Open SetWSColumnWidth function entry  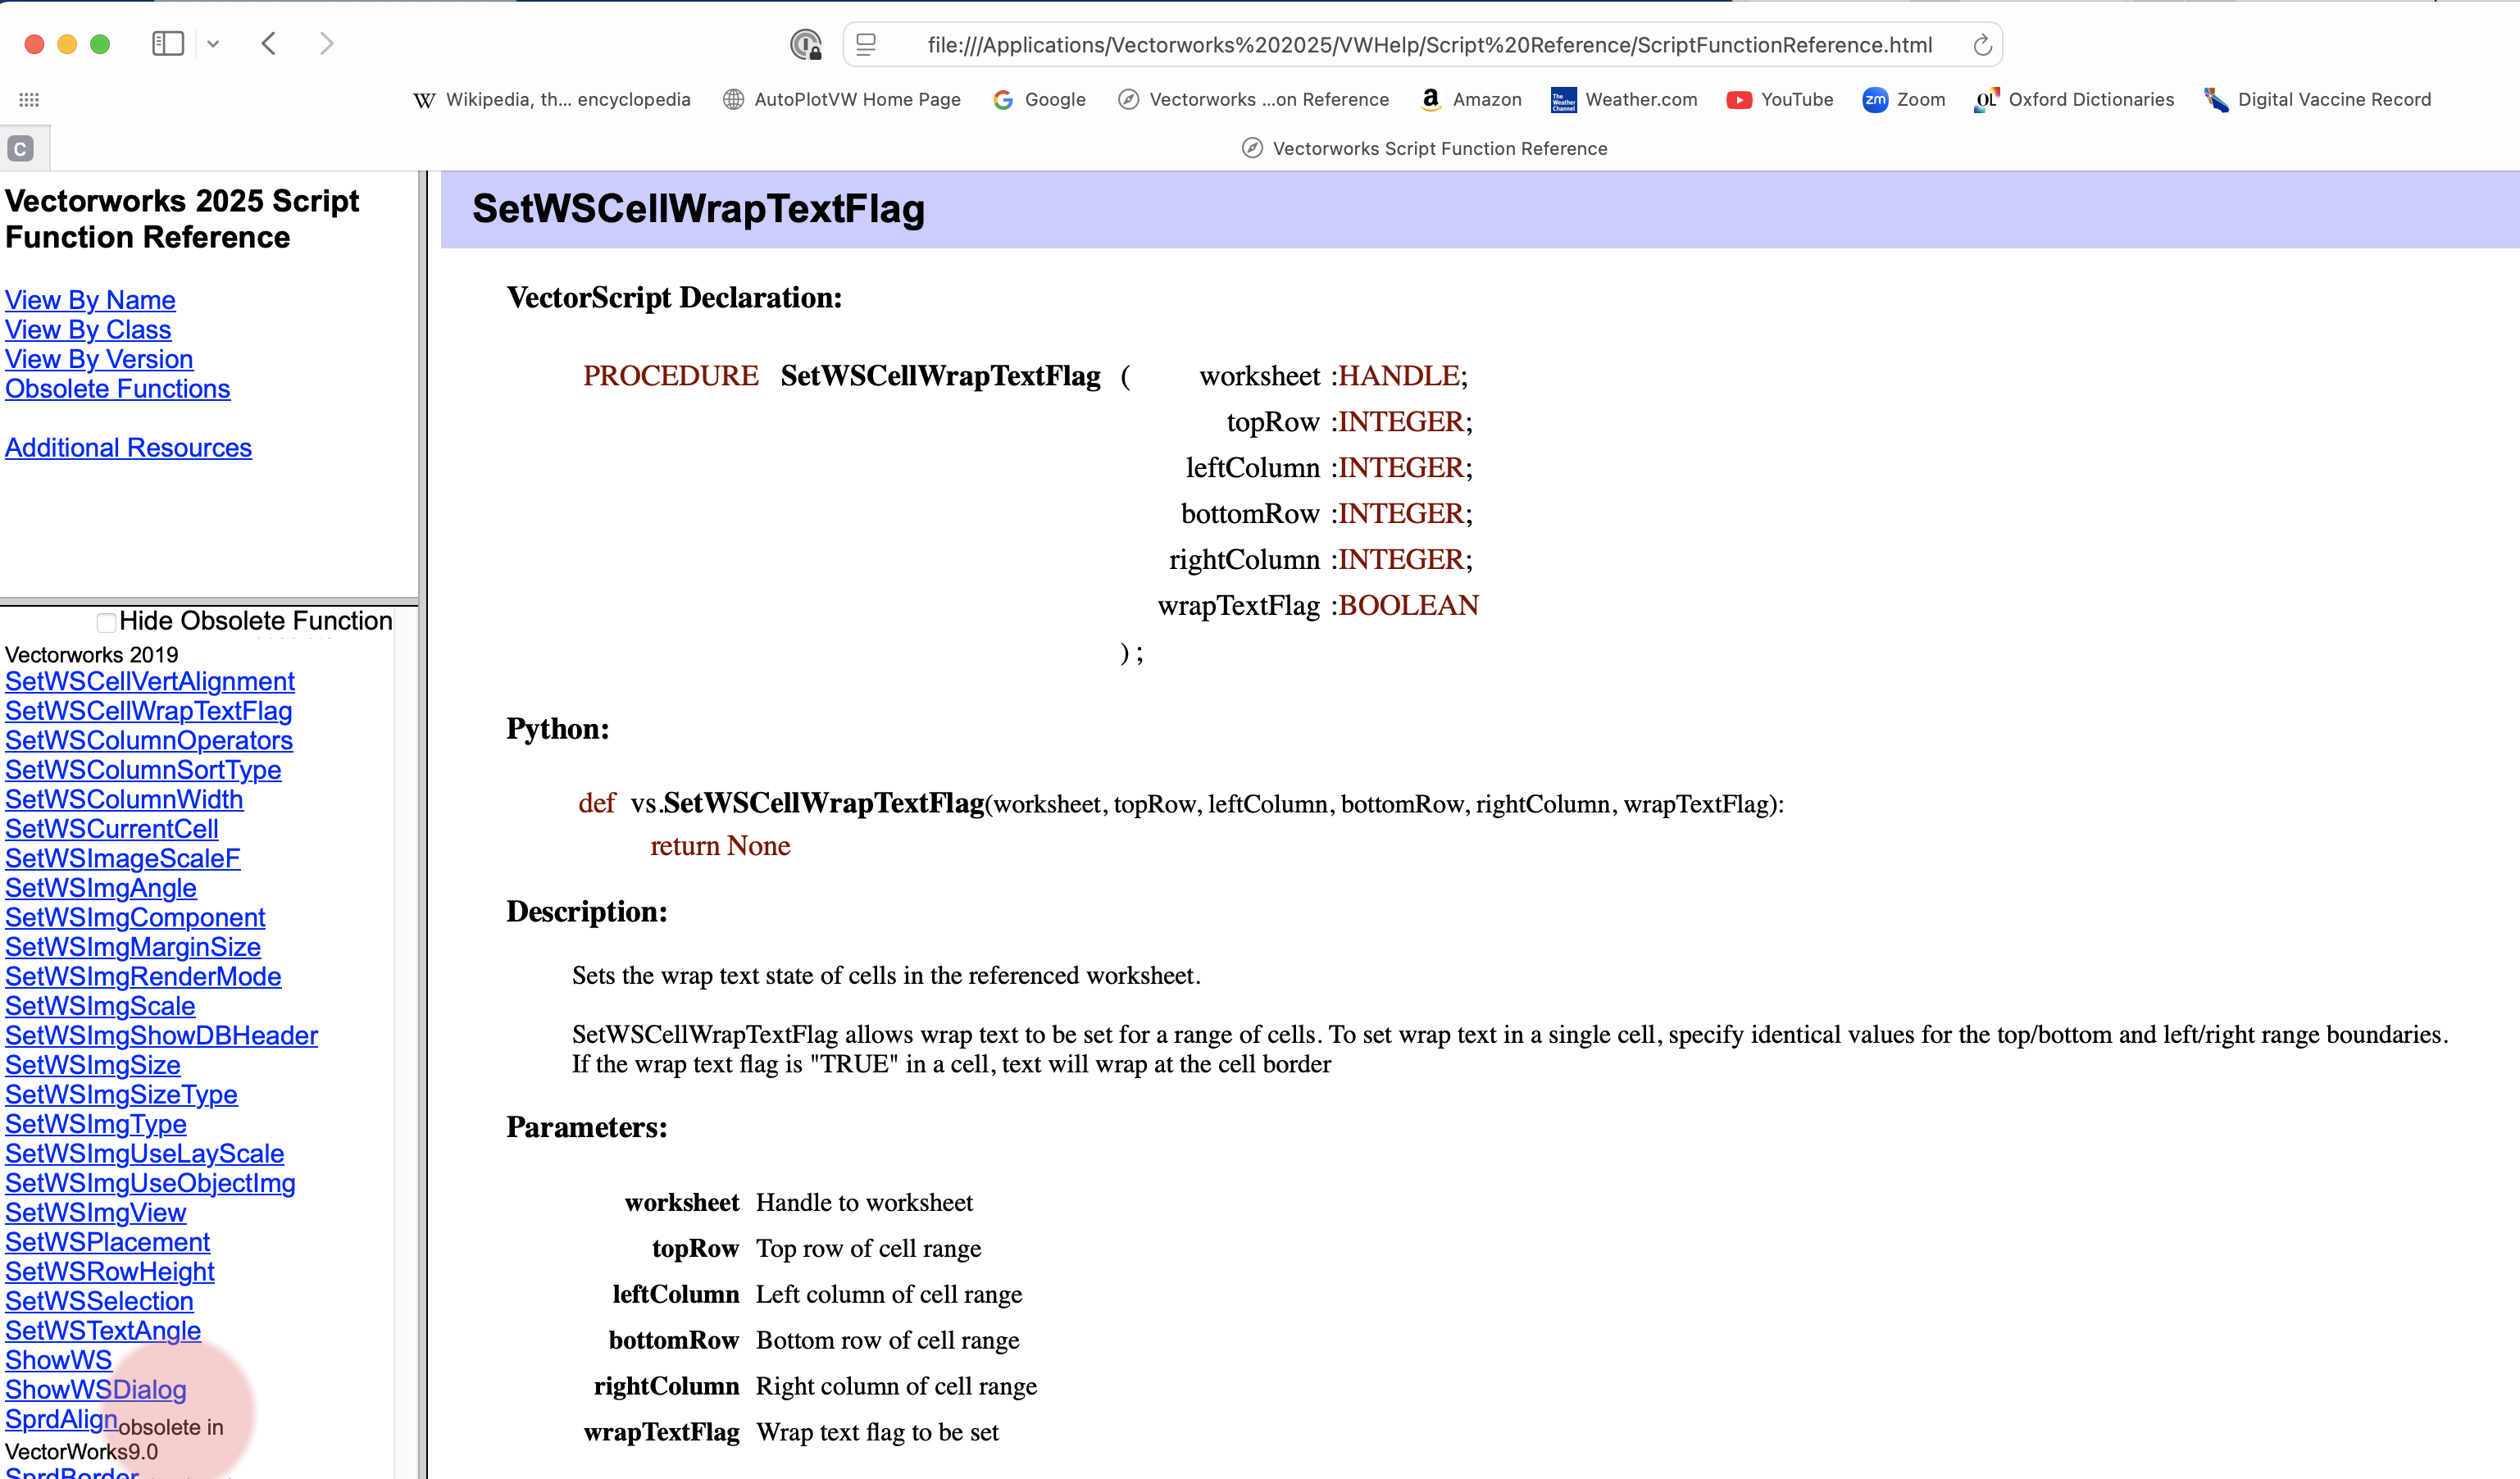point(124,799)
